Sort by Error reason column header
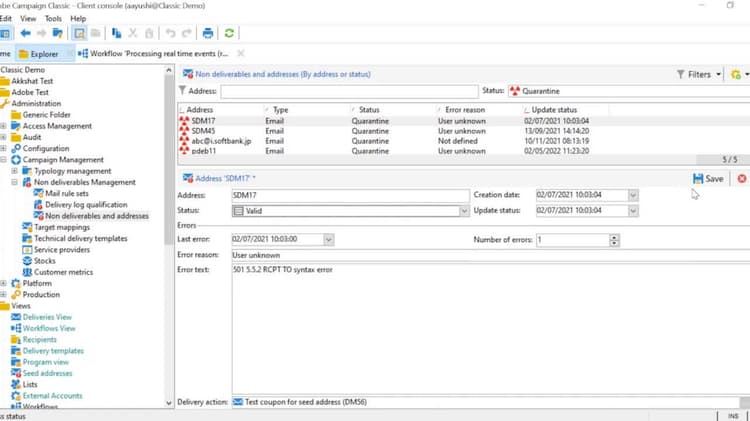 [464, 110]
